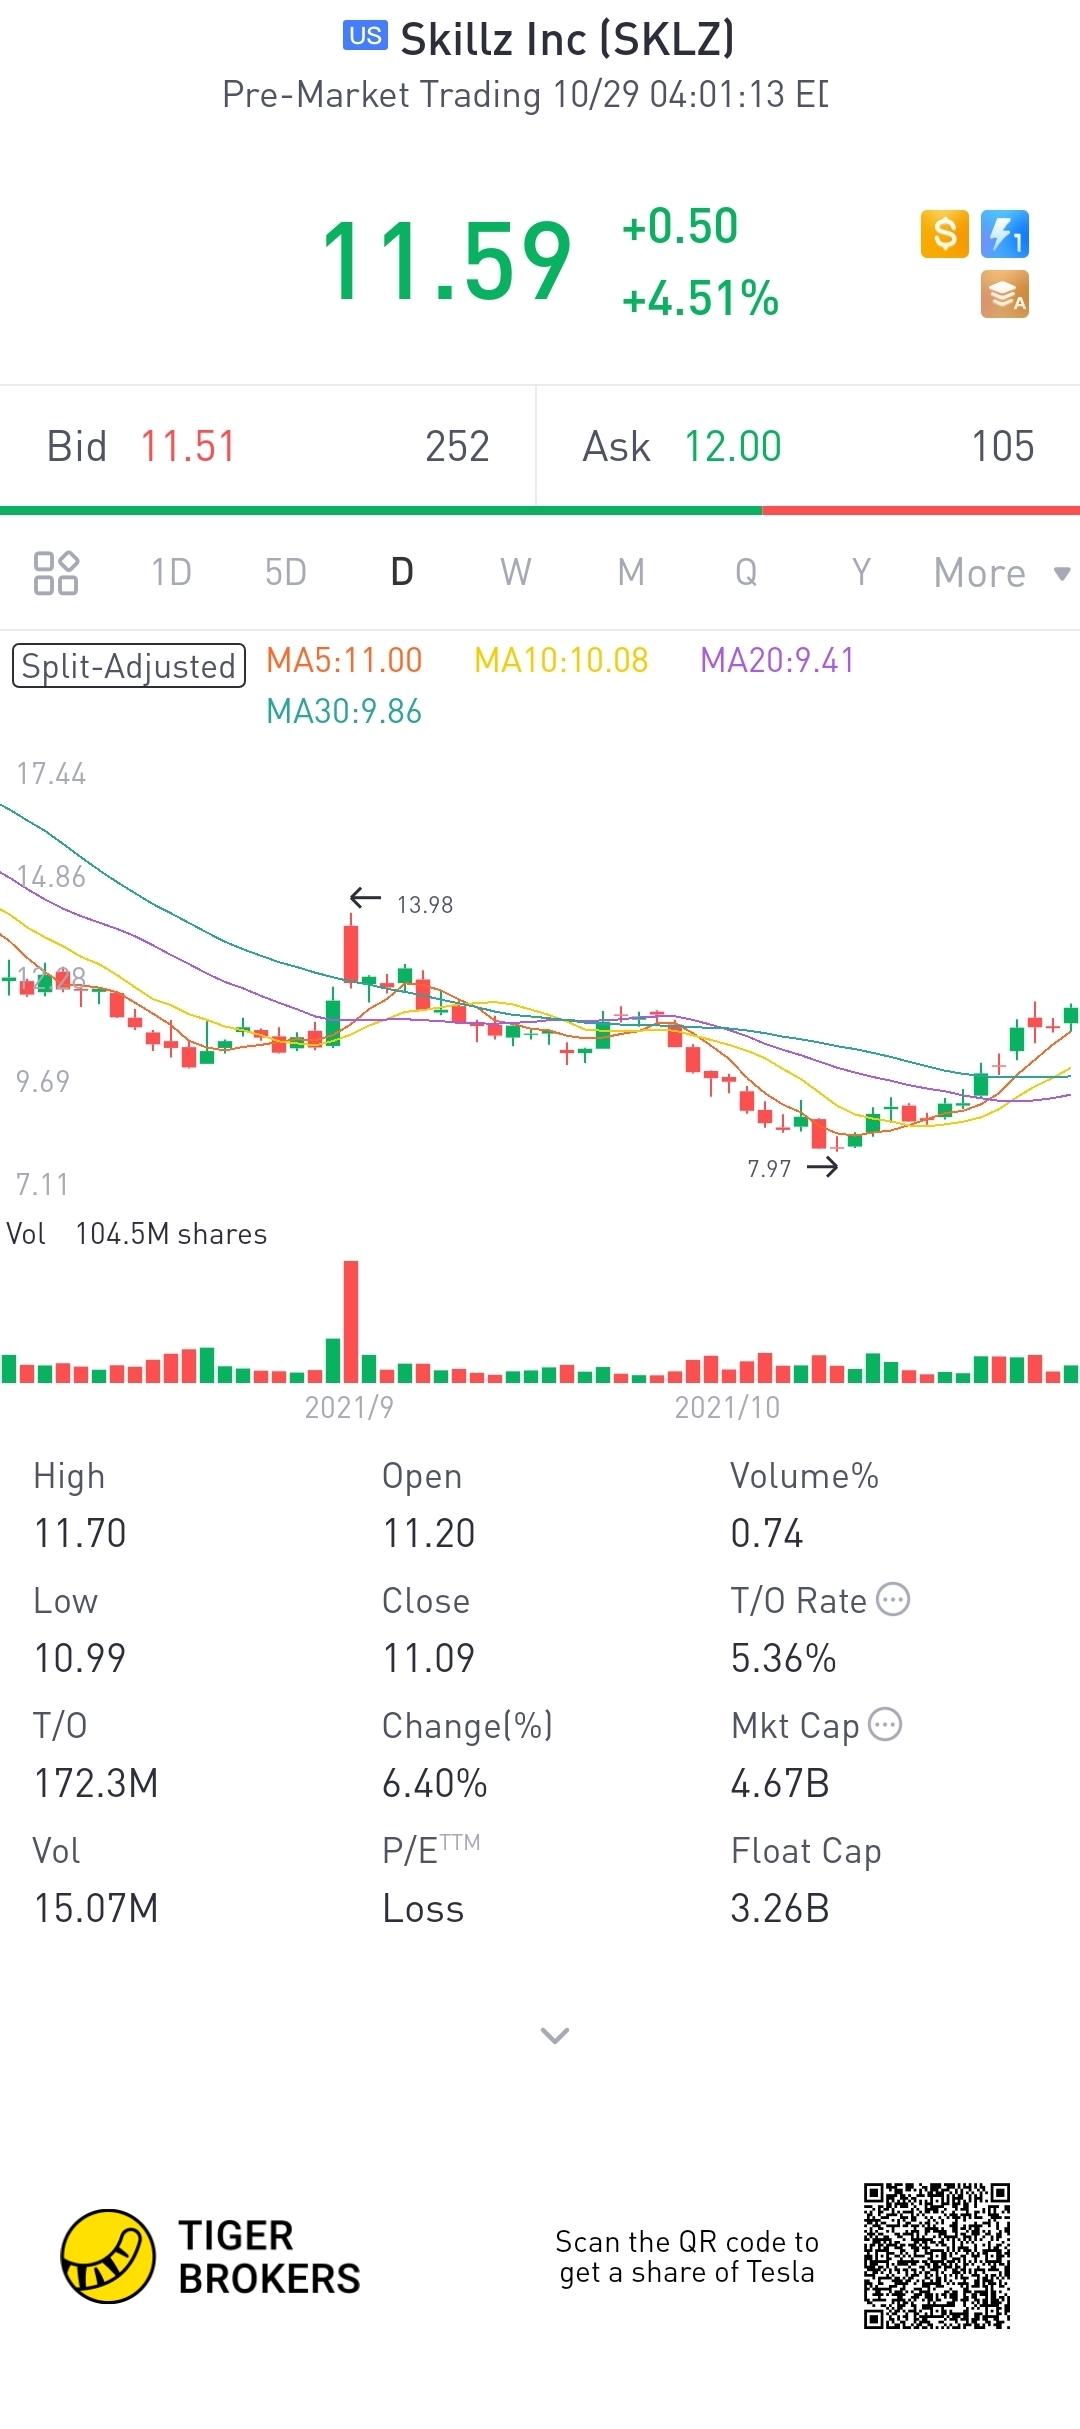Tap the brown stacked layers badge icon
This screenshot has width=1080, height=2429.
tap(1005, 294)
